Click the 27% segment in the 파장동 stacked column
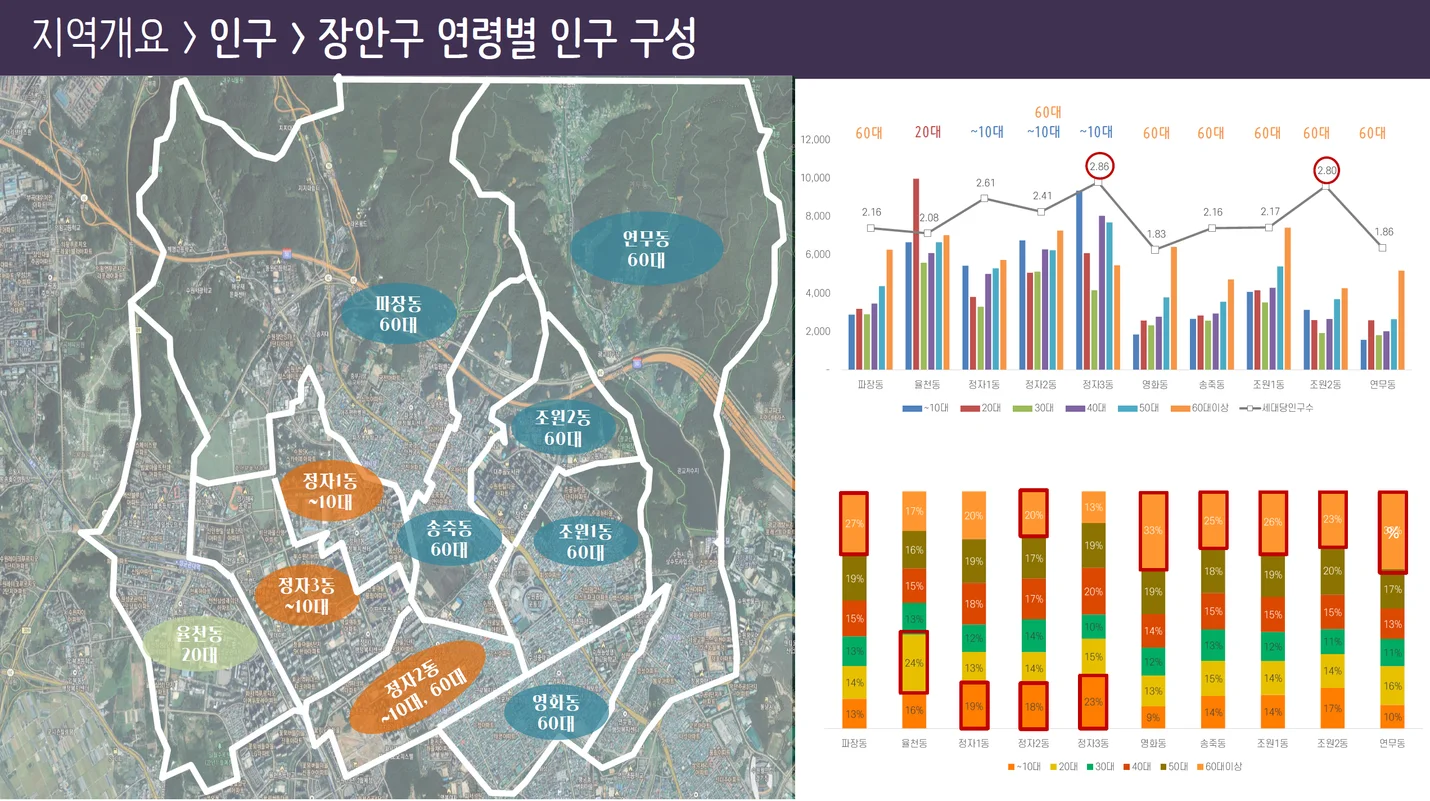The height and width of the screenshot is (801, 1430). pyautogui.click(x=854, y=523)
